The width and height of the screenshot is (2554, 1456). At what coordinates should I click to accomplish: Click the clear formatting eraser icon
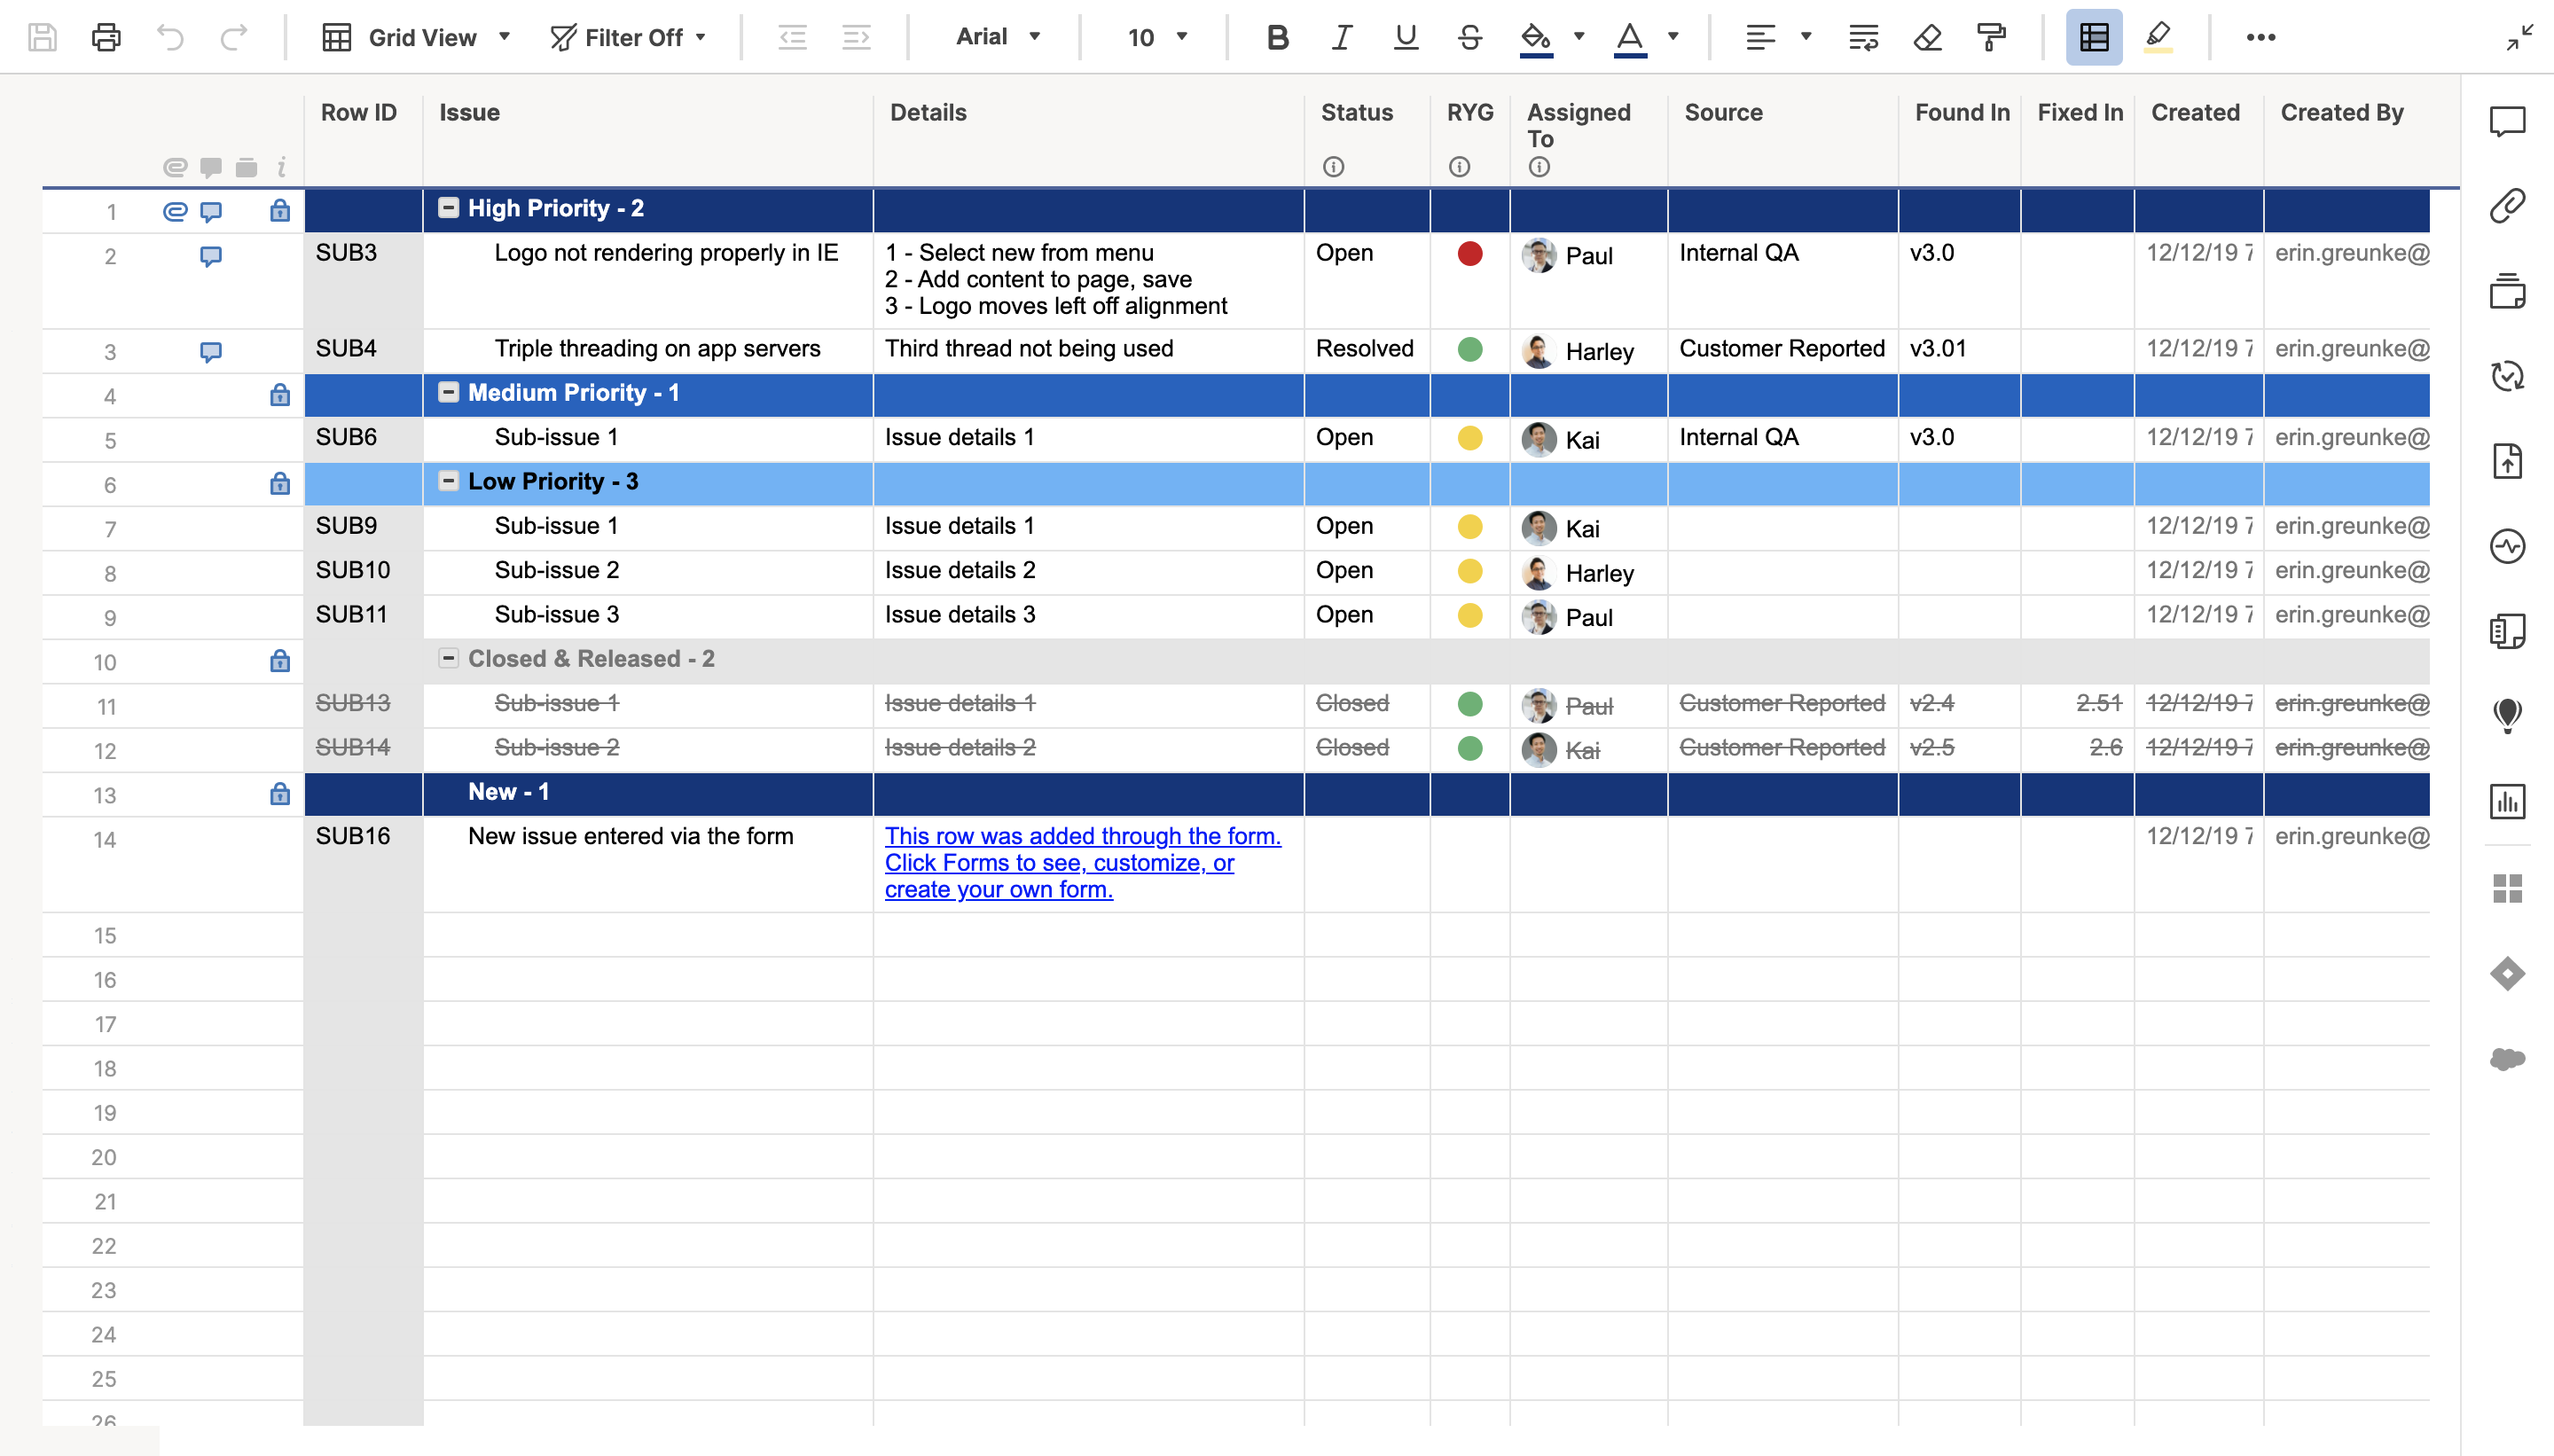(1927, 38)
